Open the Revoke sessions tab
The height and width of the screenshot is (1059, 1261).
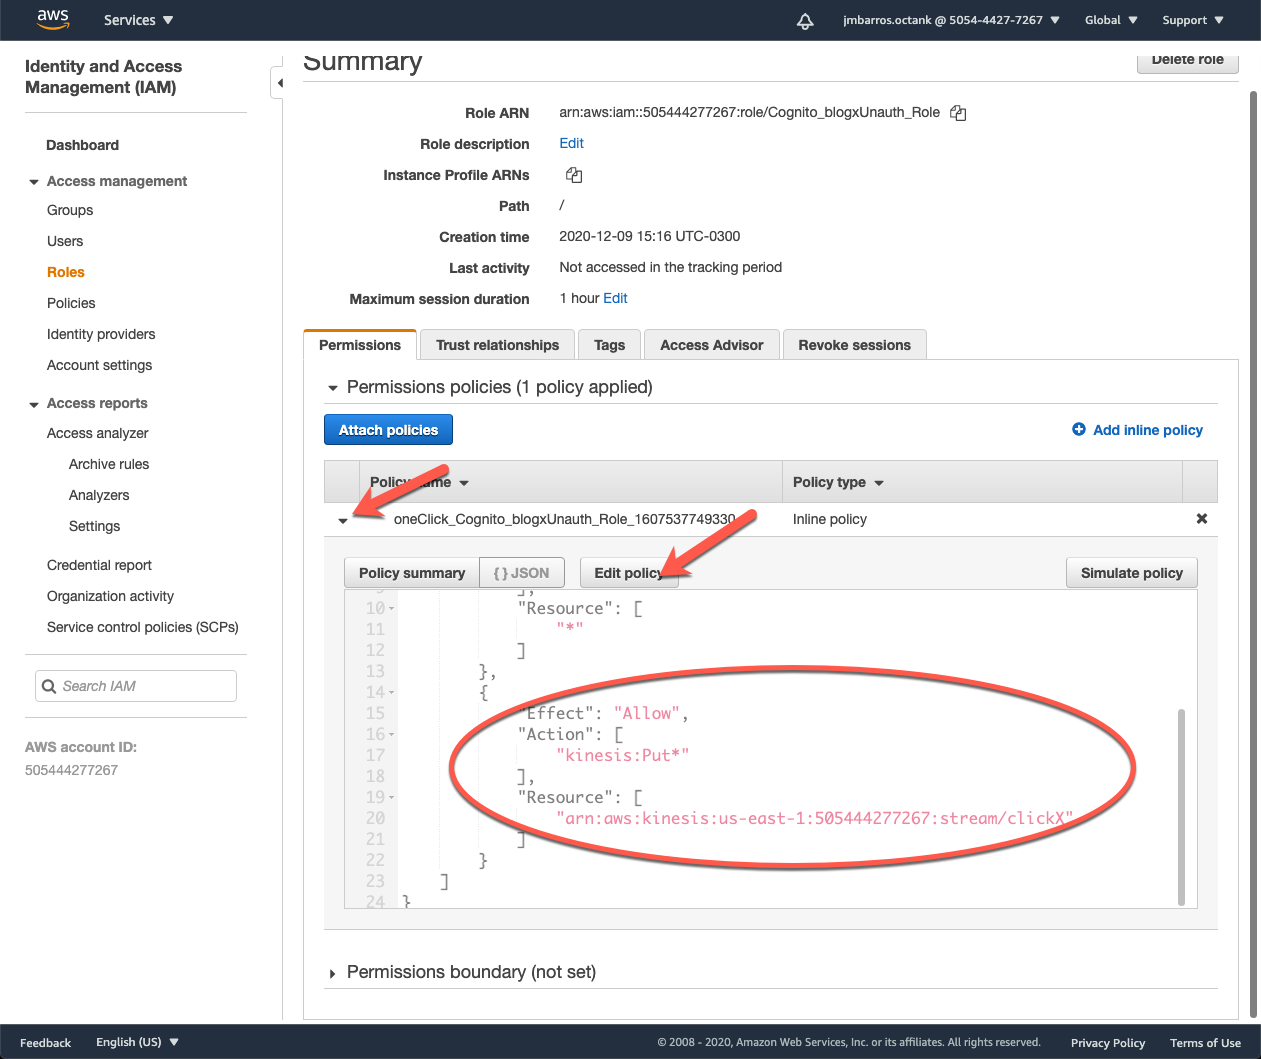pos(854,345)
